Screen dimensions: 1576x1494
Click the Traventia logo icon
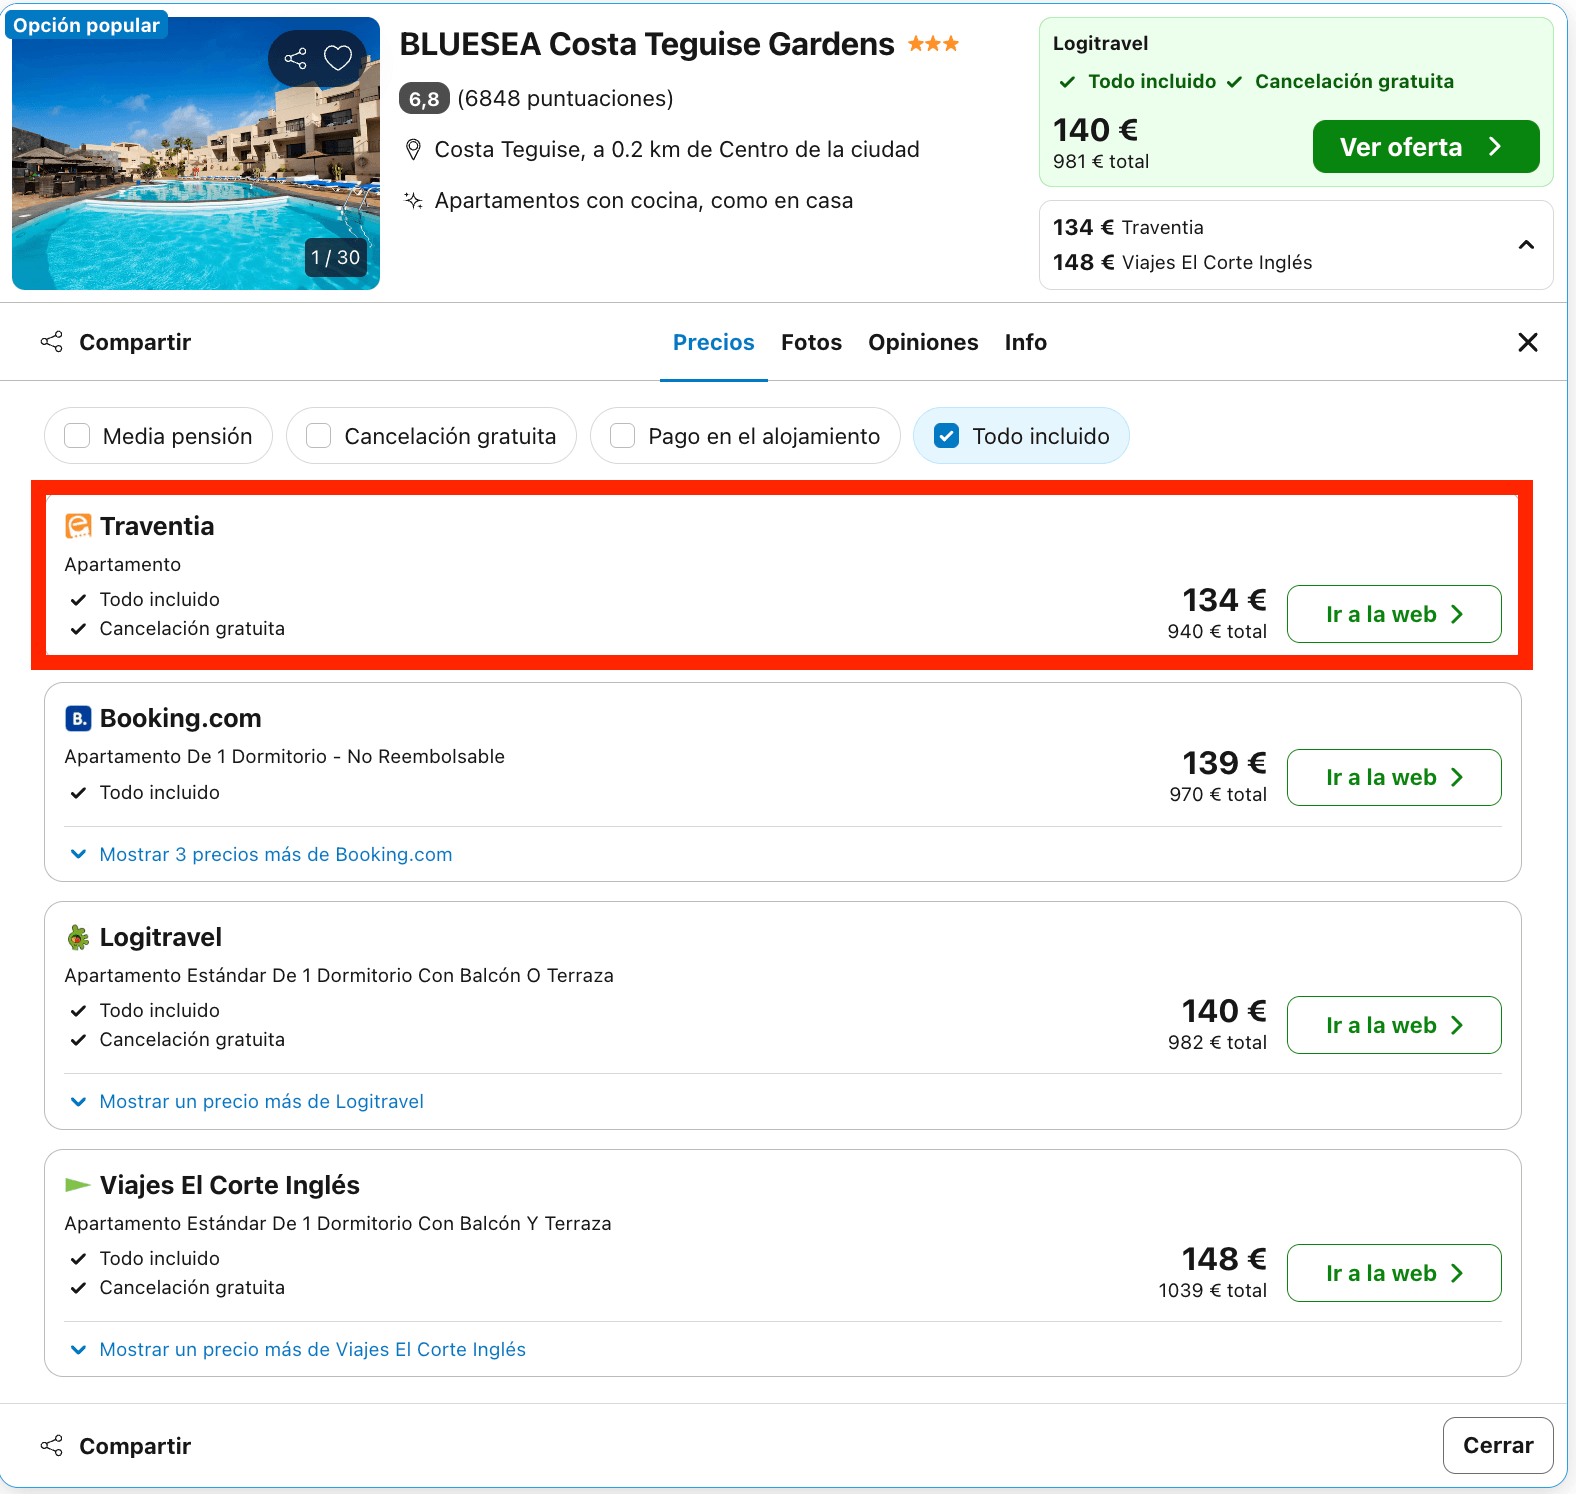(x=78, y=526)
